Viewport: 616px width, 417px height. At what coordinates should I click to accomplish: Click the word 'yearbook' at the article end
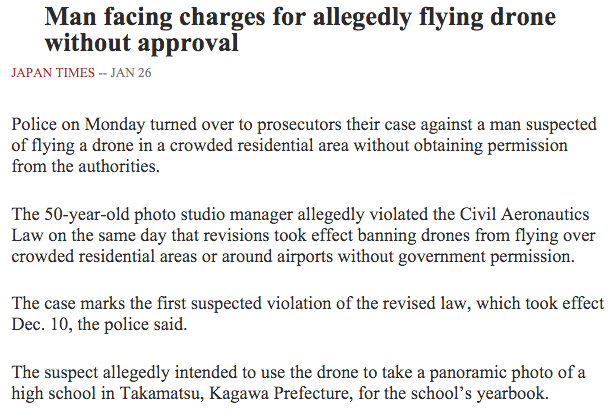512,393
